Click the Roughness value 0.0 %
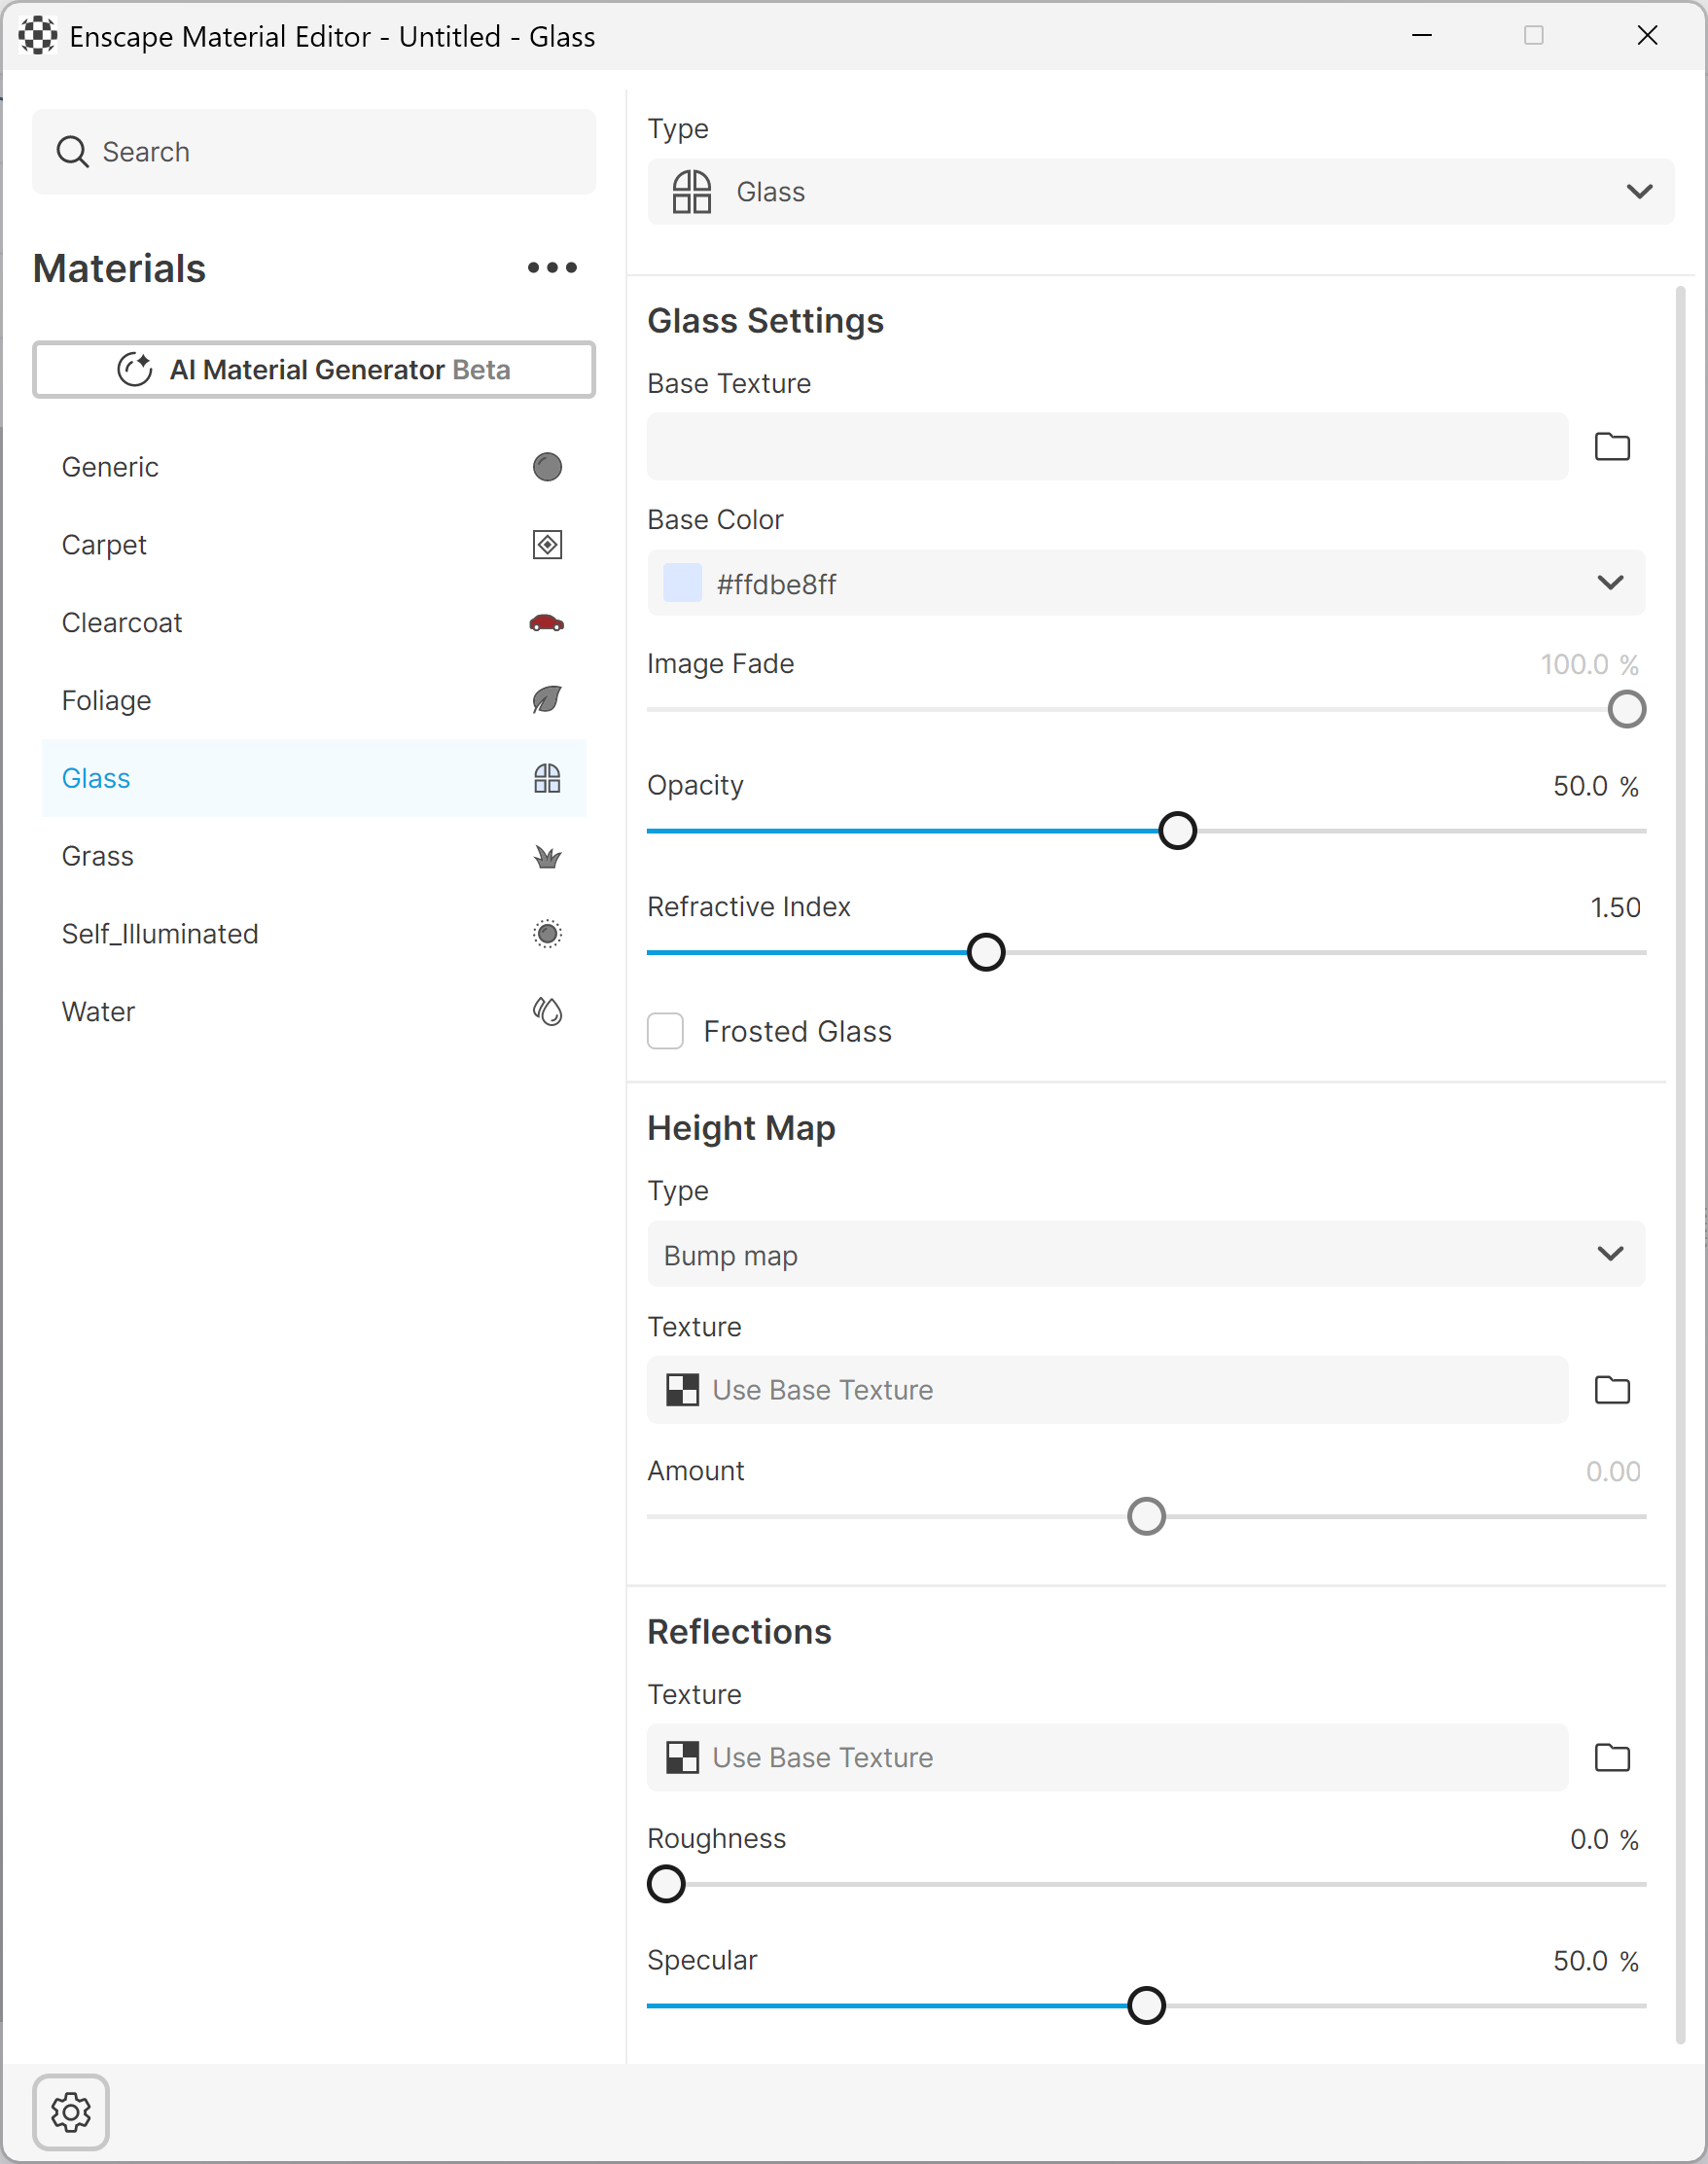 1604,1840
